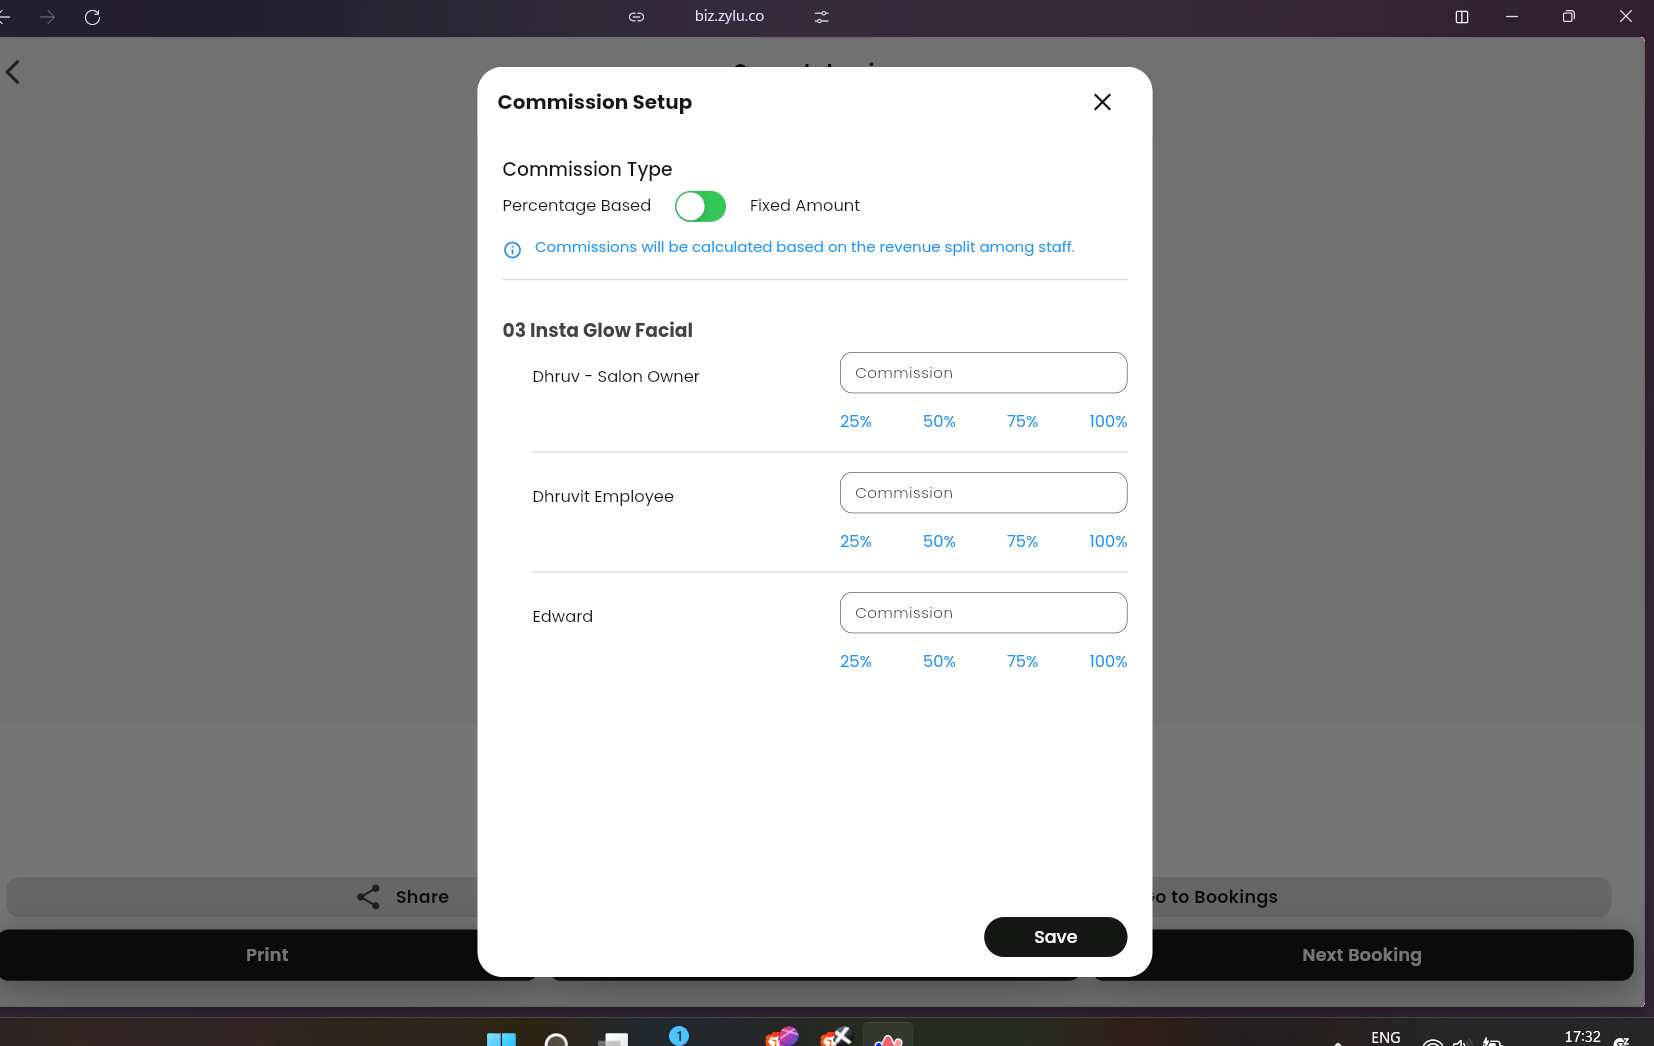
Task: Set 25% commission for Dhruv - Salon Owner
Action: point(855,422)
